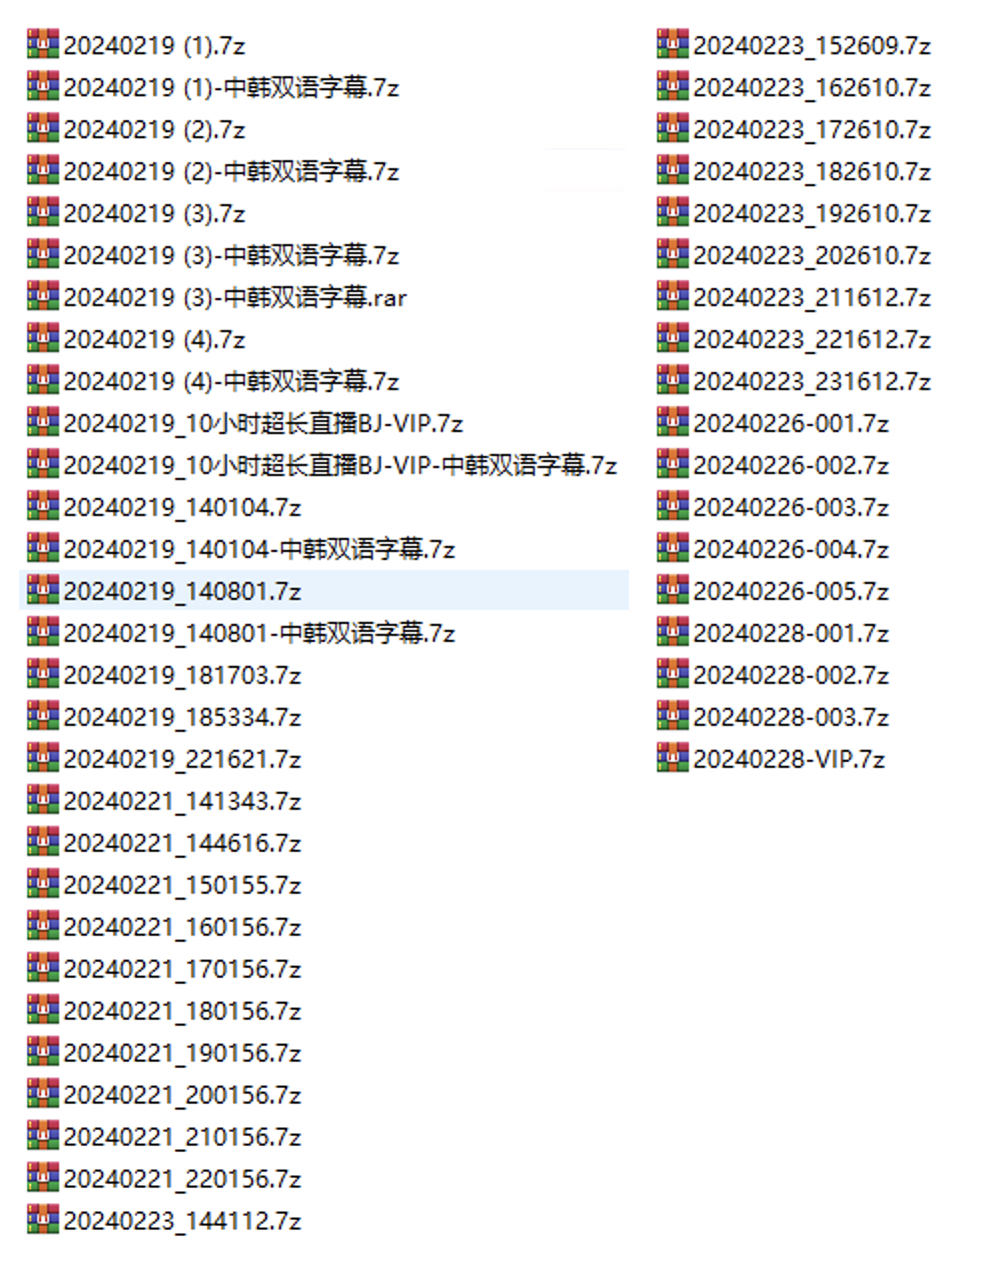Select 20240219 (2)-中韩双语字幕.7z file name
This screenshot has height=1262, width=998.
click(x=231, y=172)
